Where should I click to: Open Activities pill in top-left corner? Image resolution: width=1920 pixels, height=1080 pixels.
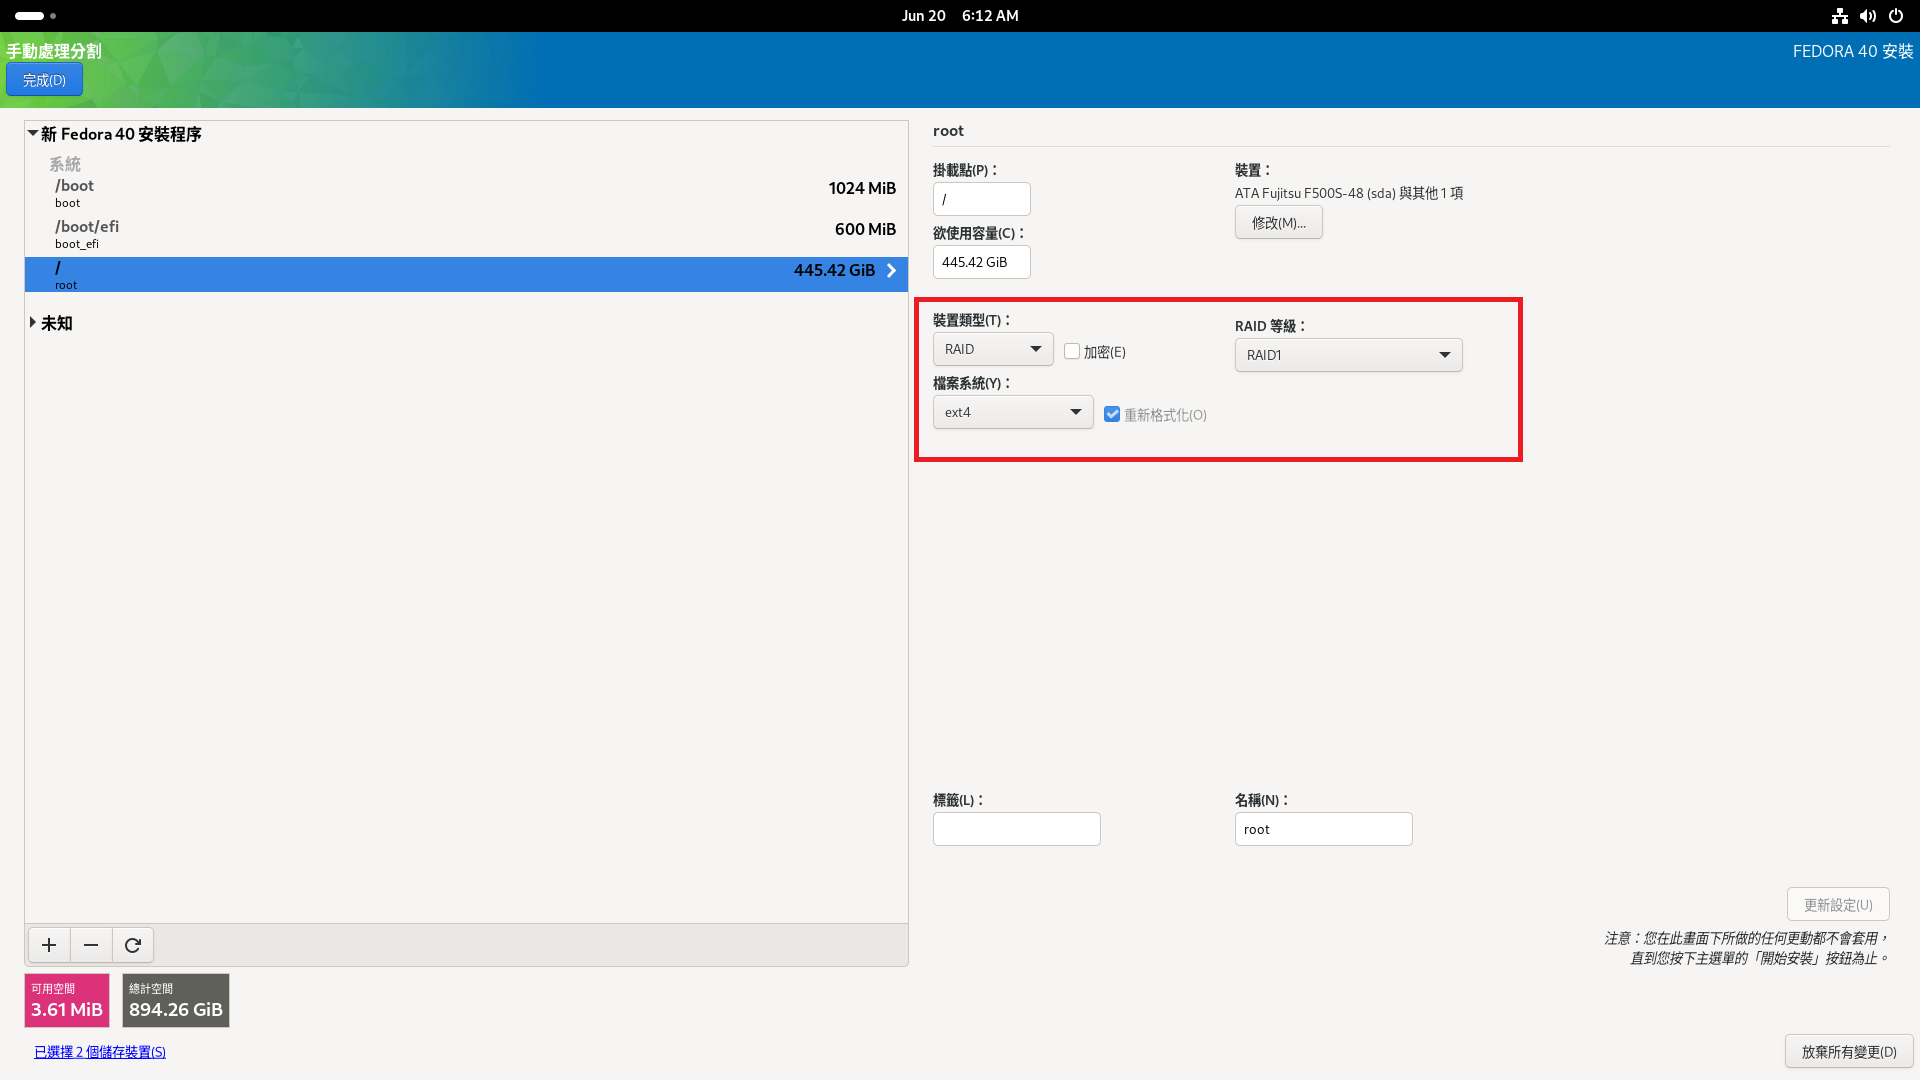(x=36, y=16)
